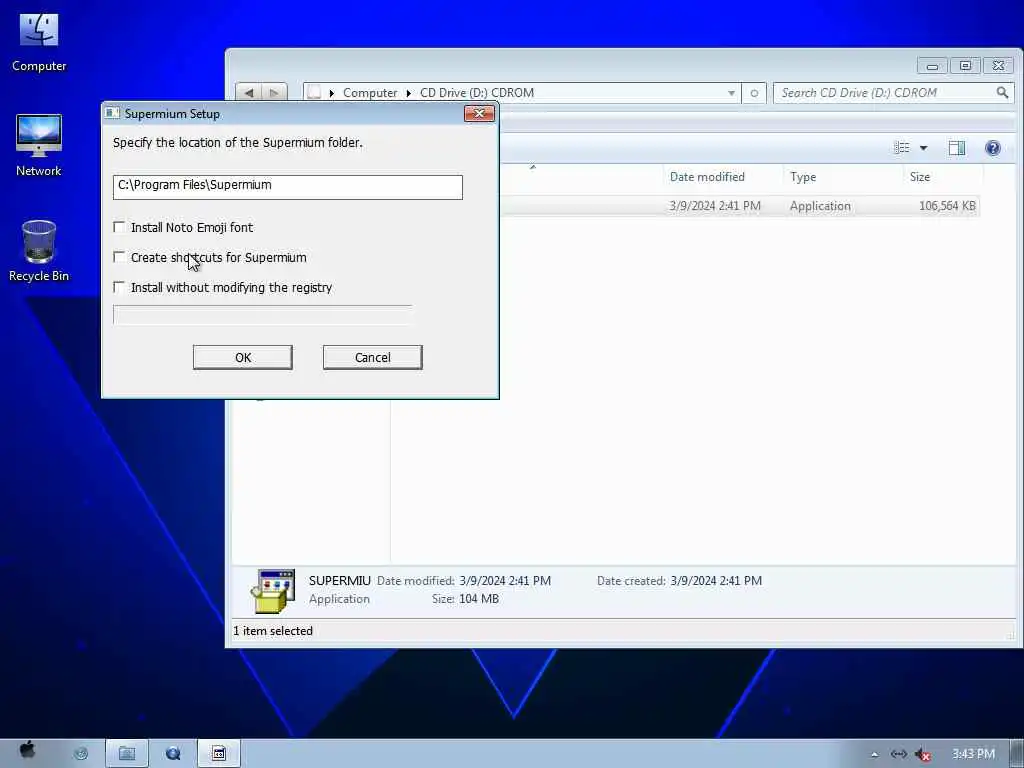Open the Computer desktop icon

point(39,42)
